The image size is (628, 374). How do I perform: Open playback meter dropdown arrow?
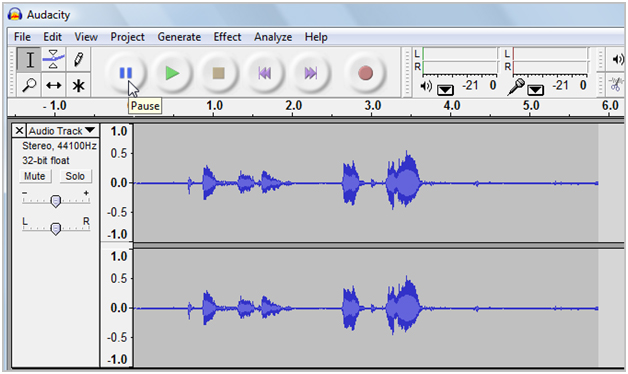445,89
